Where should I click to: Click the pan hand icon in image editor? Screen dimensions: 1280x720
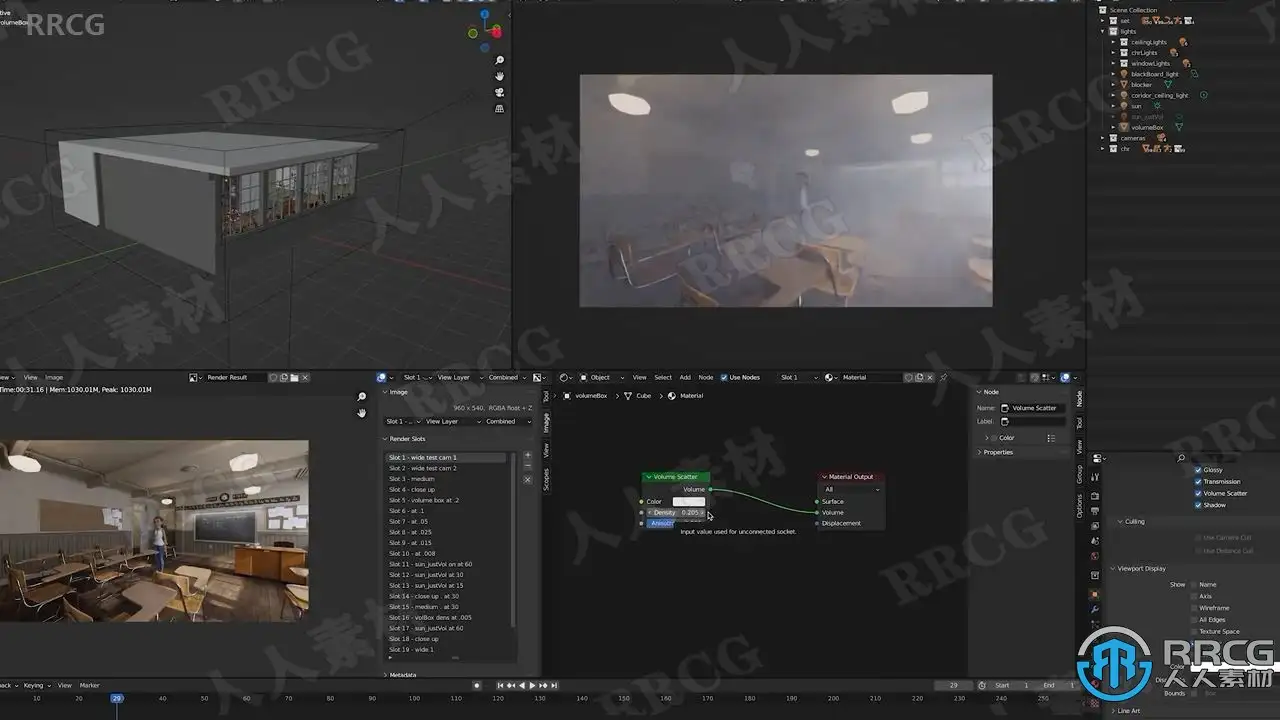pos(362,412)
